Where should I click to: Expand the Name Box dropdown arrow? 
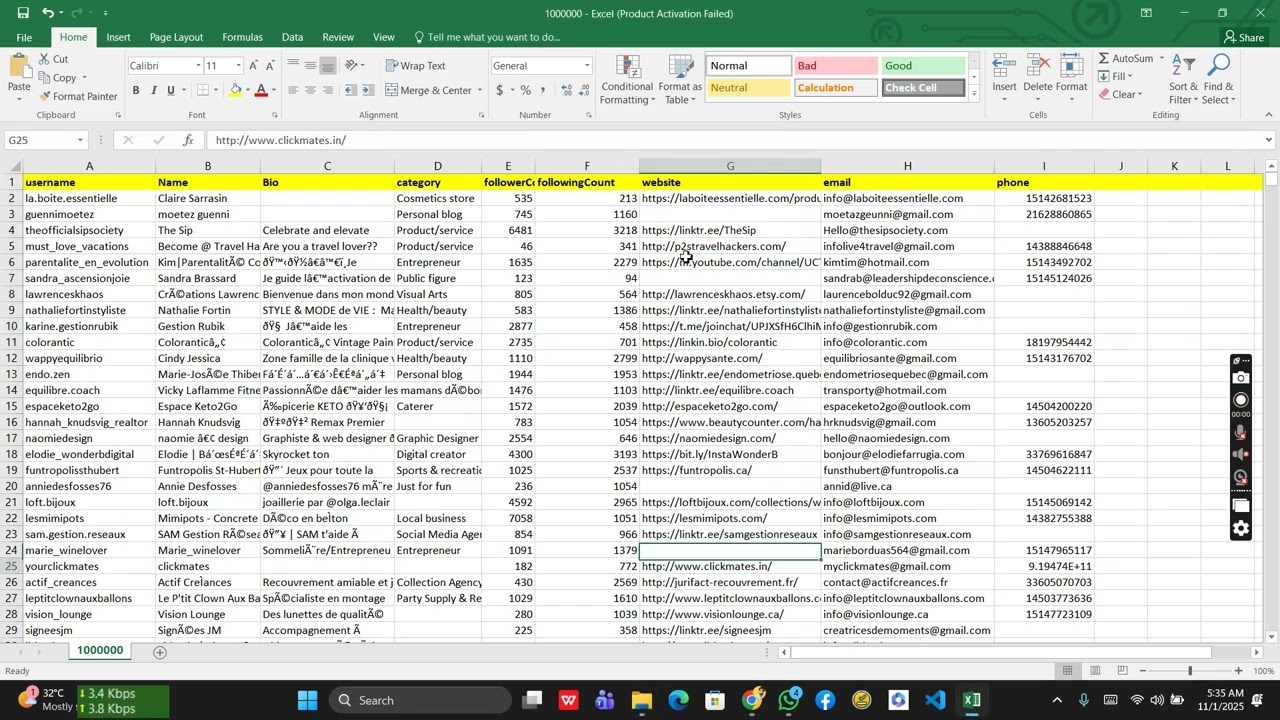tap(79, 140)
